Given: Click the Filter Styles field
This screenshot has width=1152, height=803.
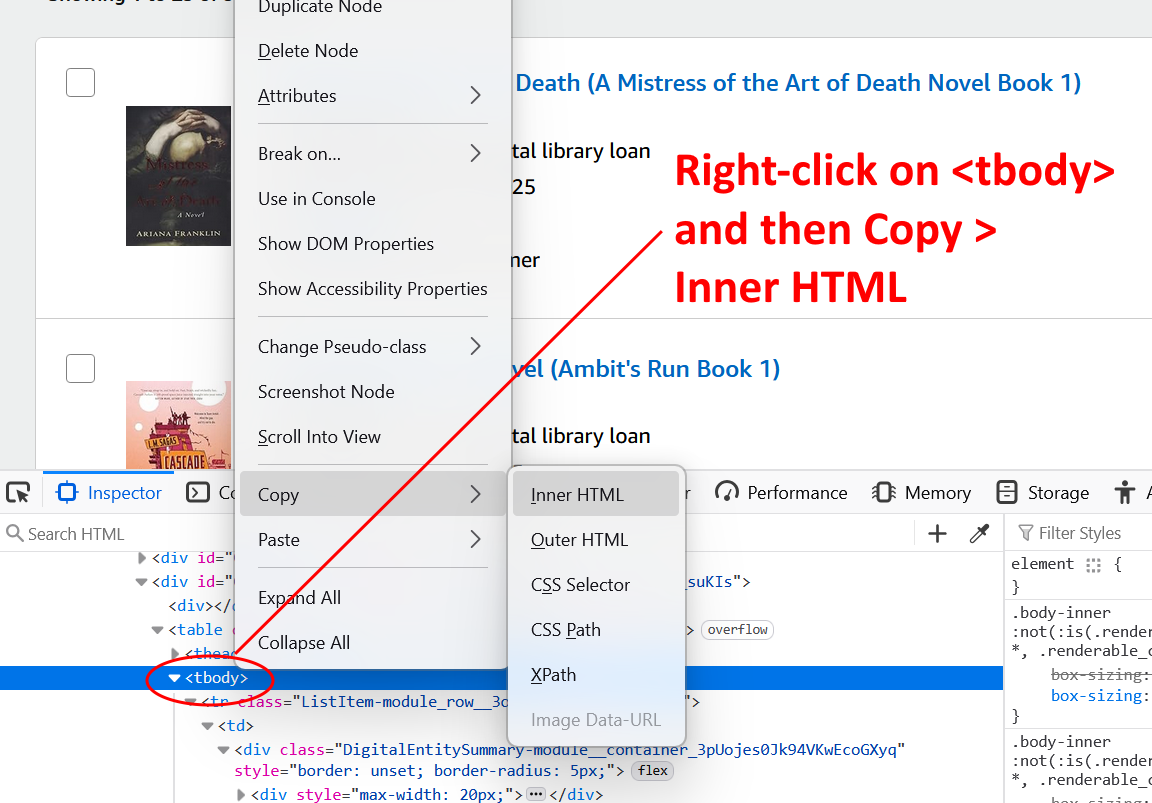Looking at the screenshot, I should pyautogui.click(x=1079, y=533).
